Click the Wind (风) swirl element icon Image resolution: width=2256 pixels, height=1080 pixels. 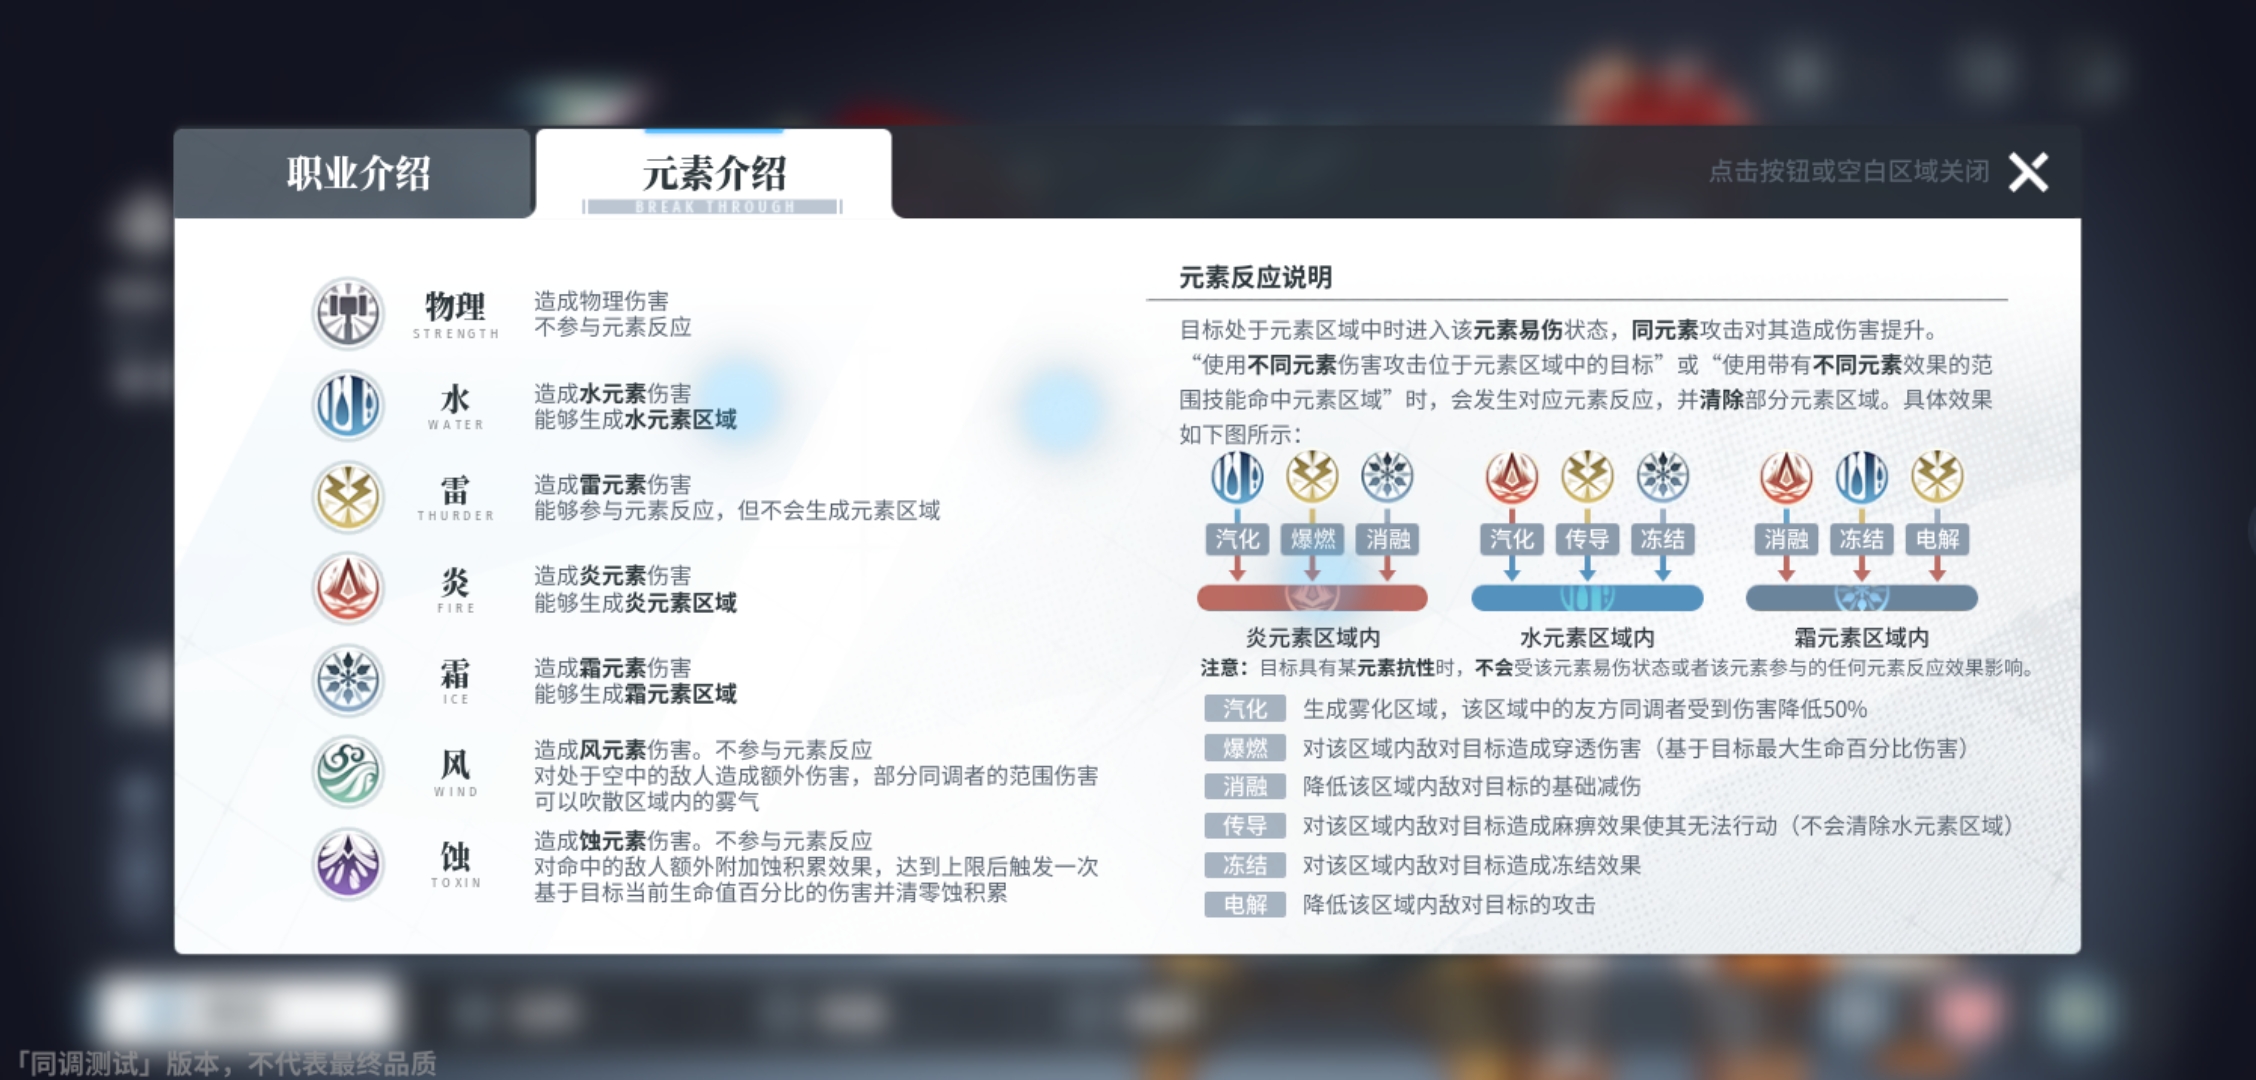coord(347,772)
